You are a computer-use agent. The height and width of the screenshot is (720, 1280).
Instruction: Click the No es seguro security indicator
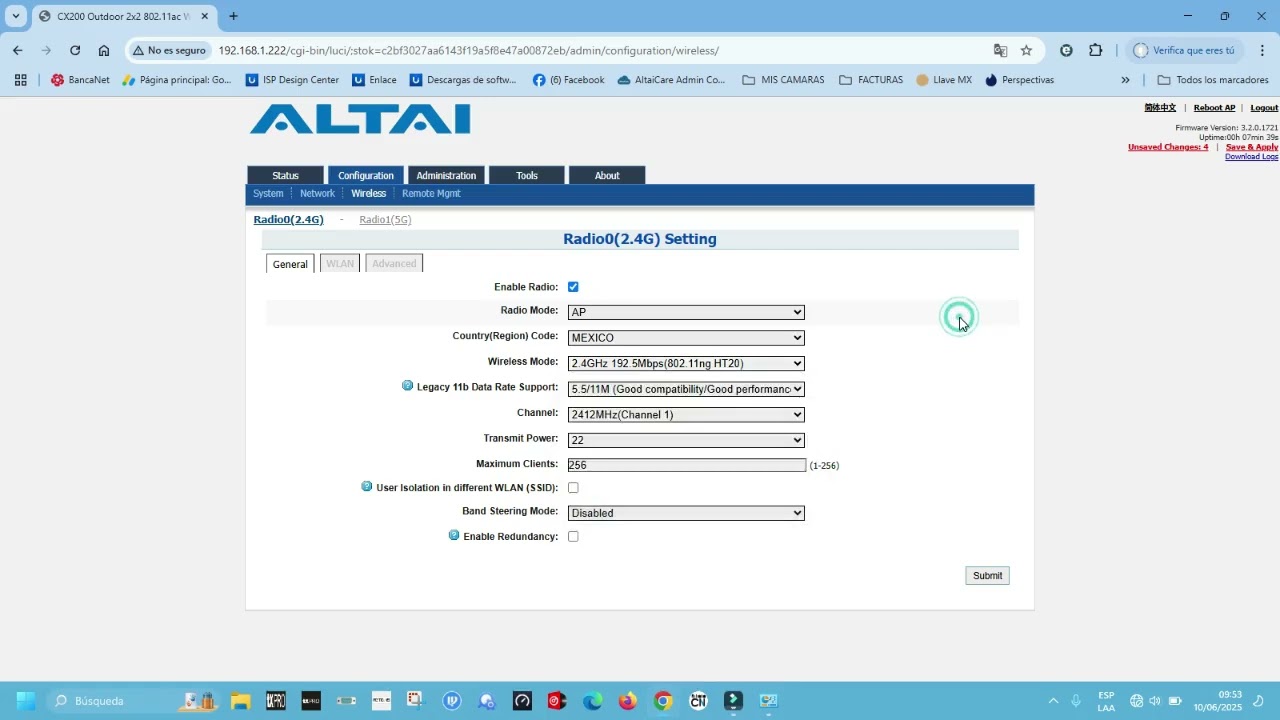coord(169,50)
